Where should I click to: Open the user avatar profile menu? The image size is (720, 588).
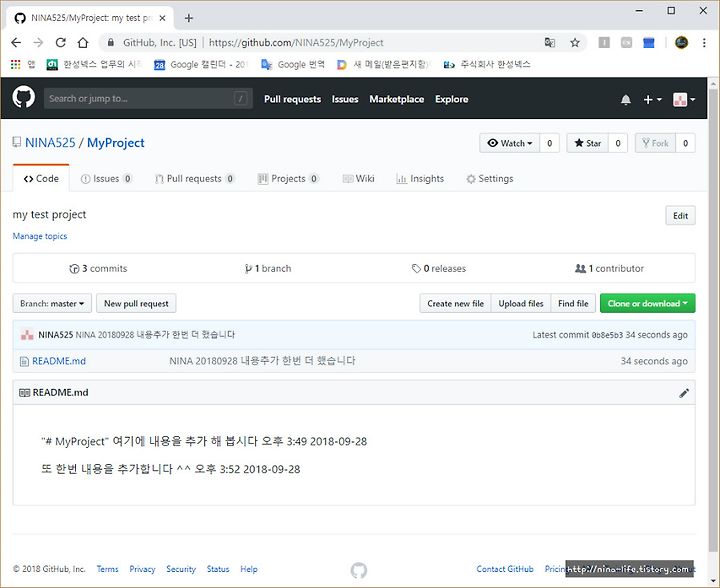click(x=684, y=100)
